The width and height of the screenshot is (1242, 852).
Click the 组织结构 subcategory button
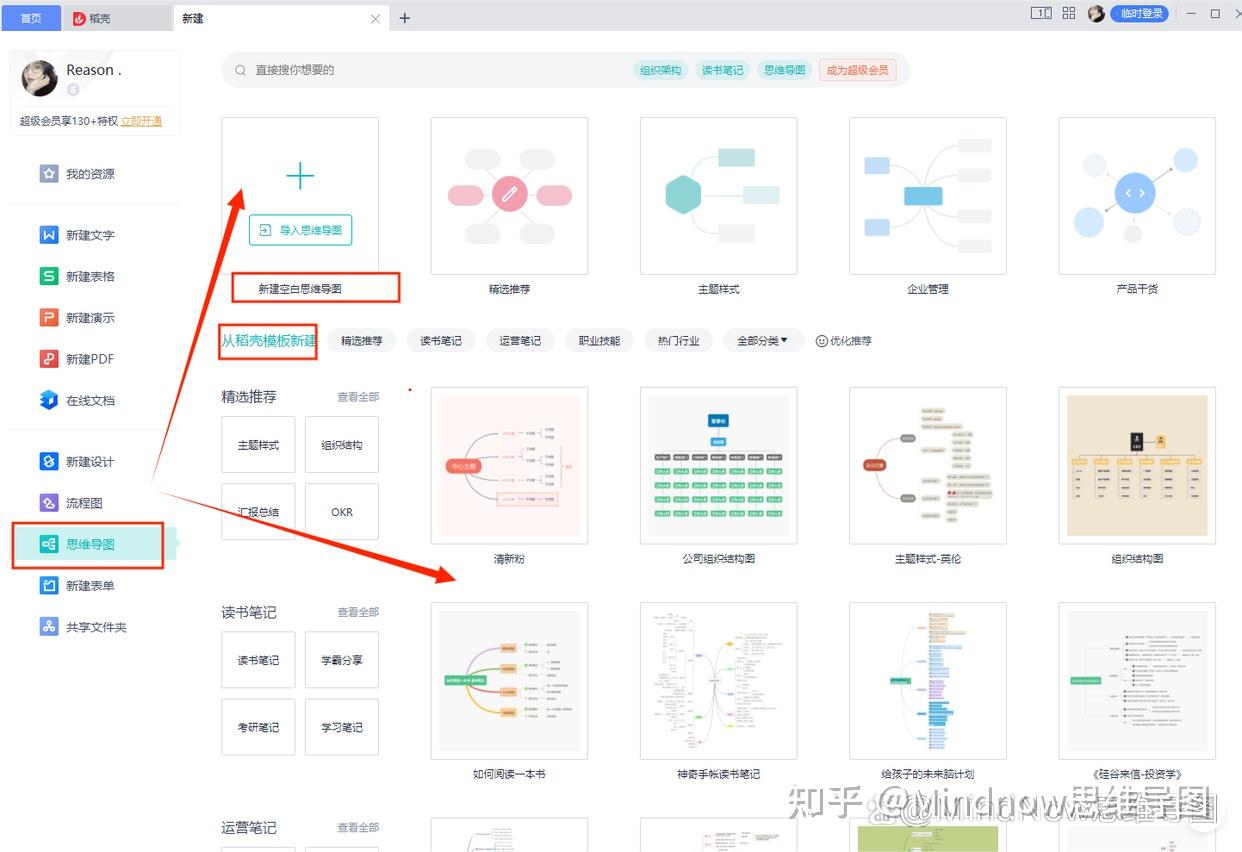tap(342, 445)
